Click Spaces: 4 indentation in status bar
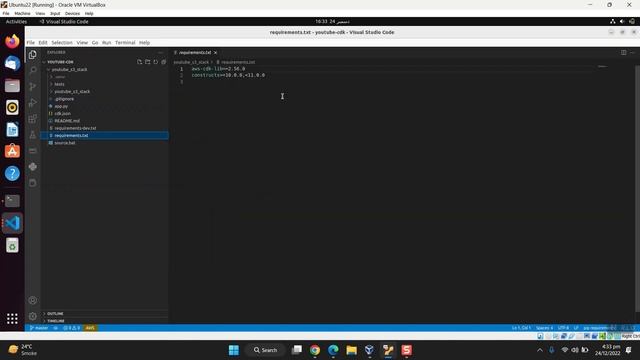The height and width of the screenshot is (360, 640). coord(544,328)
